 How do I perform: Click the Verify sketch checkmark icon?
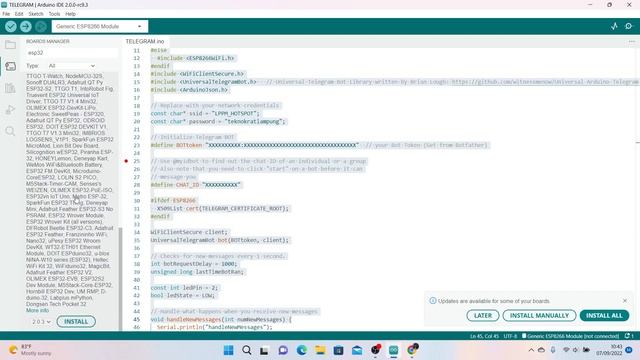point(11,27)
